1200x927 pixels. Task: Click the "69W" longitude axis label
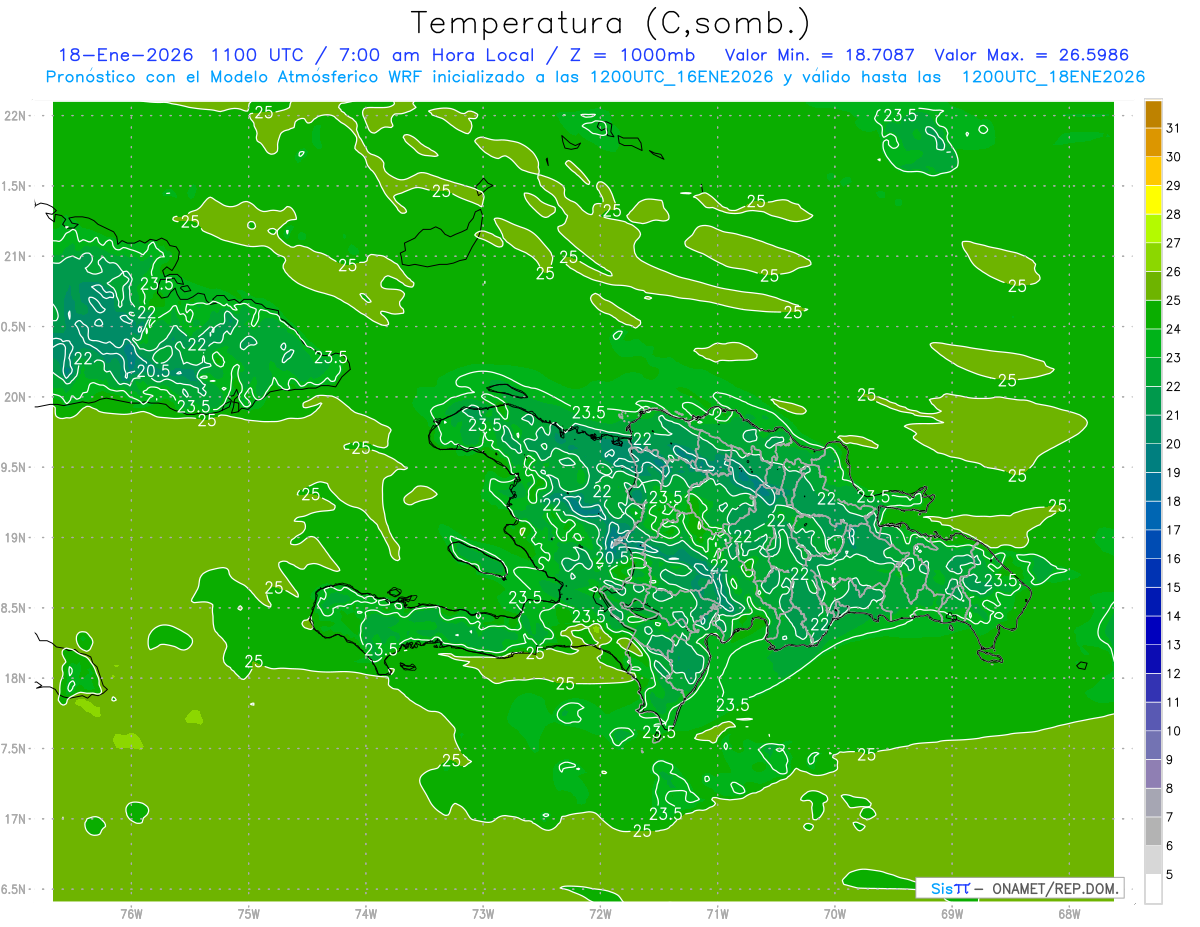point(952,912)
